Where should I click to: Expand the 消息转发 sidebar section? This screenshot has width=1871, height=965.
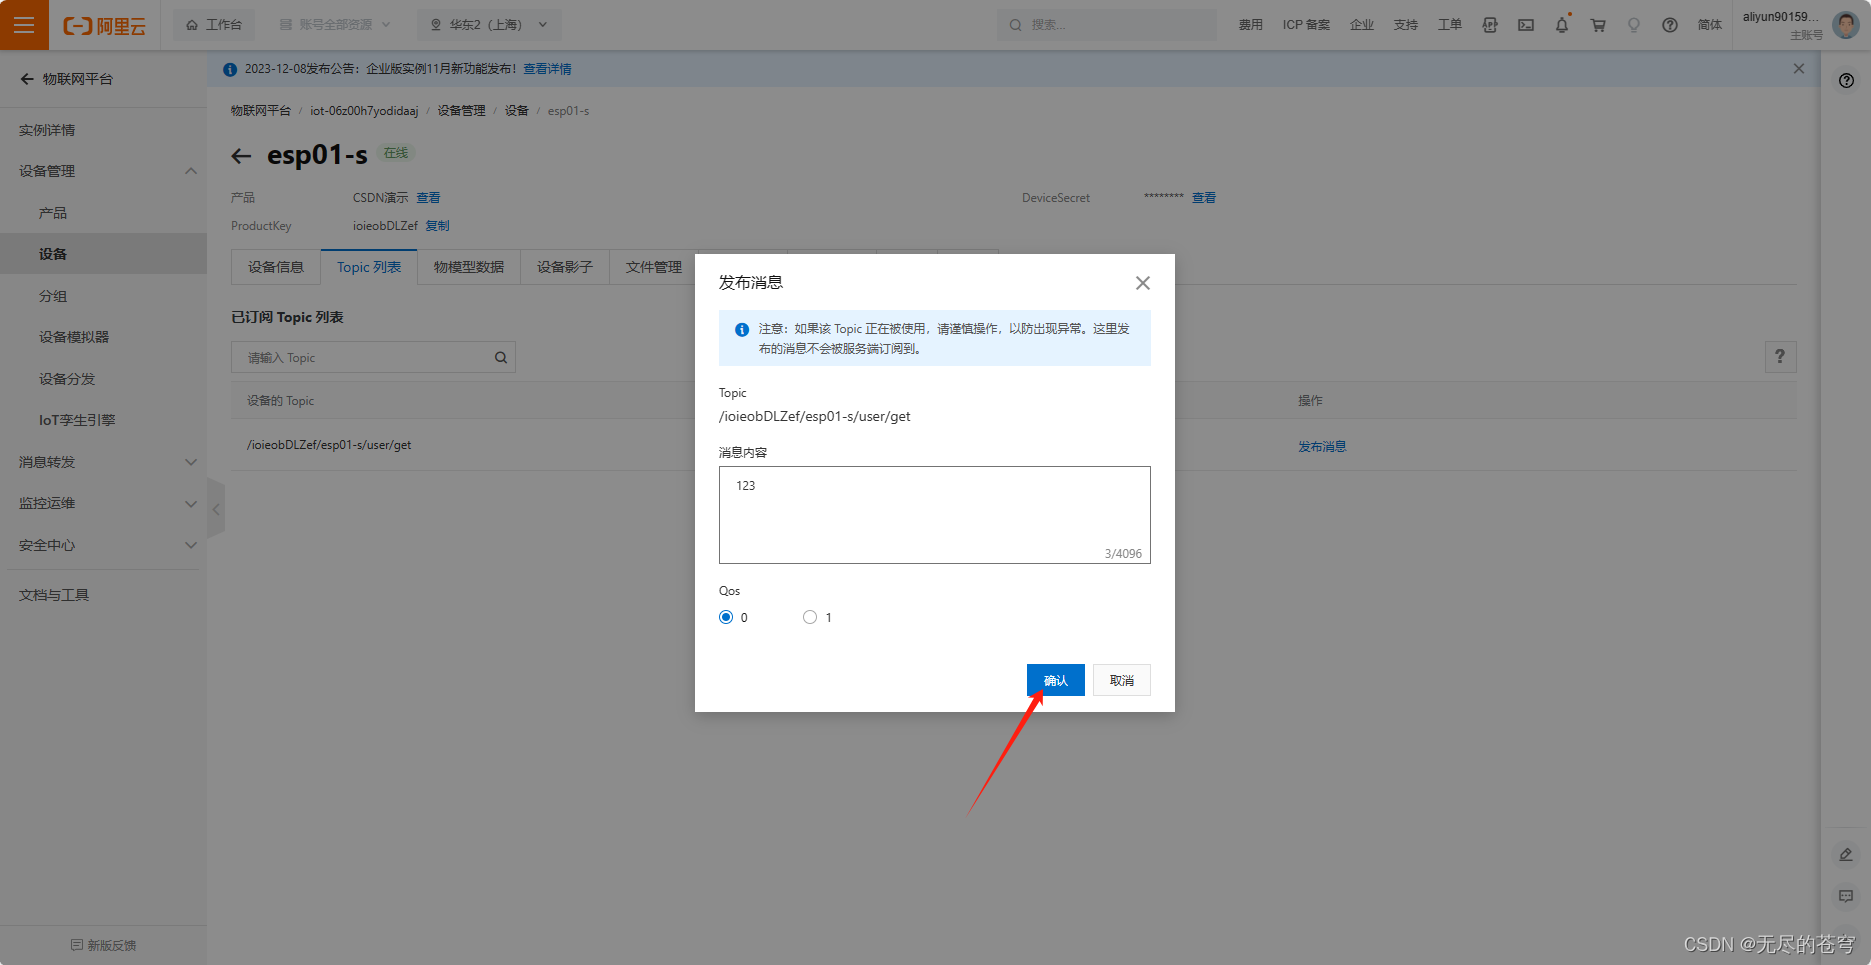[x=103, y=462]
